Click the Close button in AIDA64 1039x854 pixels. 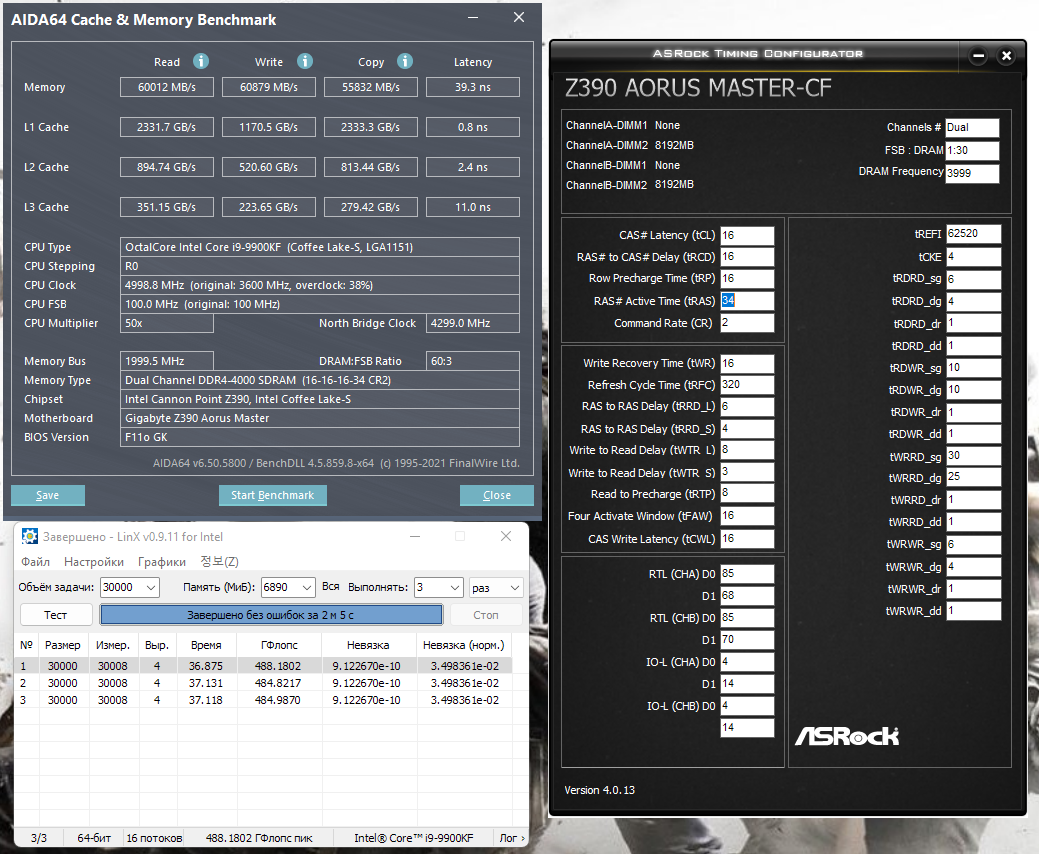(496, 495)
